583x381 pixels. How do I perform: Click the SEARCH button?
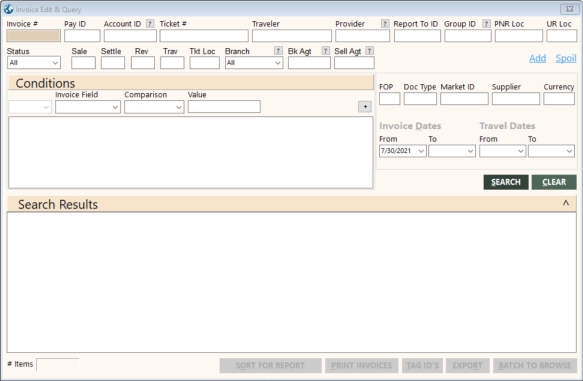coord(506,182)
